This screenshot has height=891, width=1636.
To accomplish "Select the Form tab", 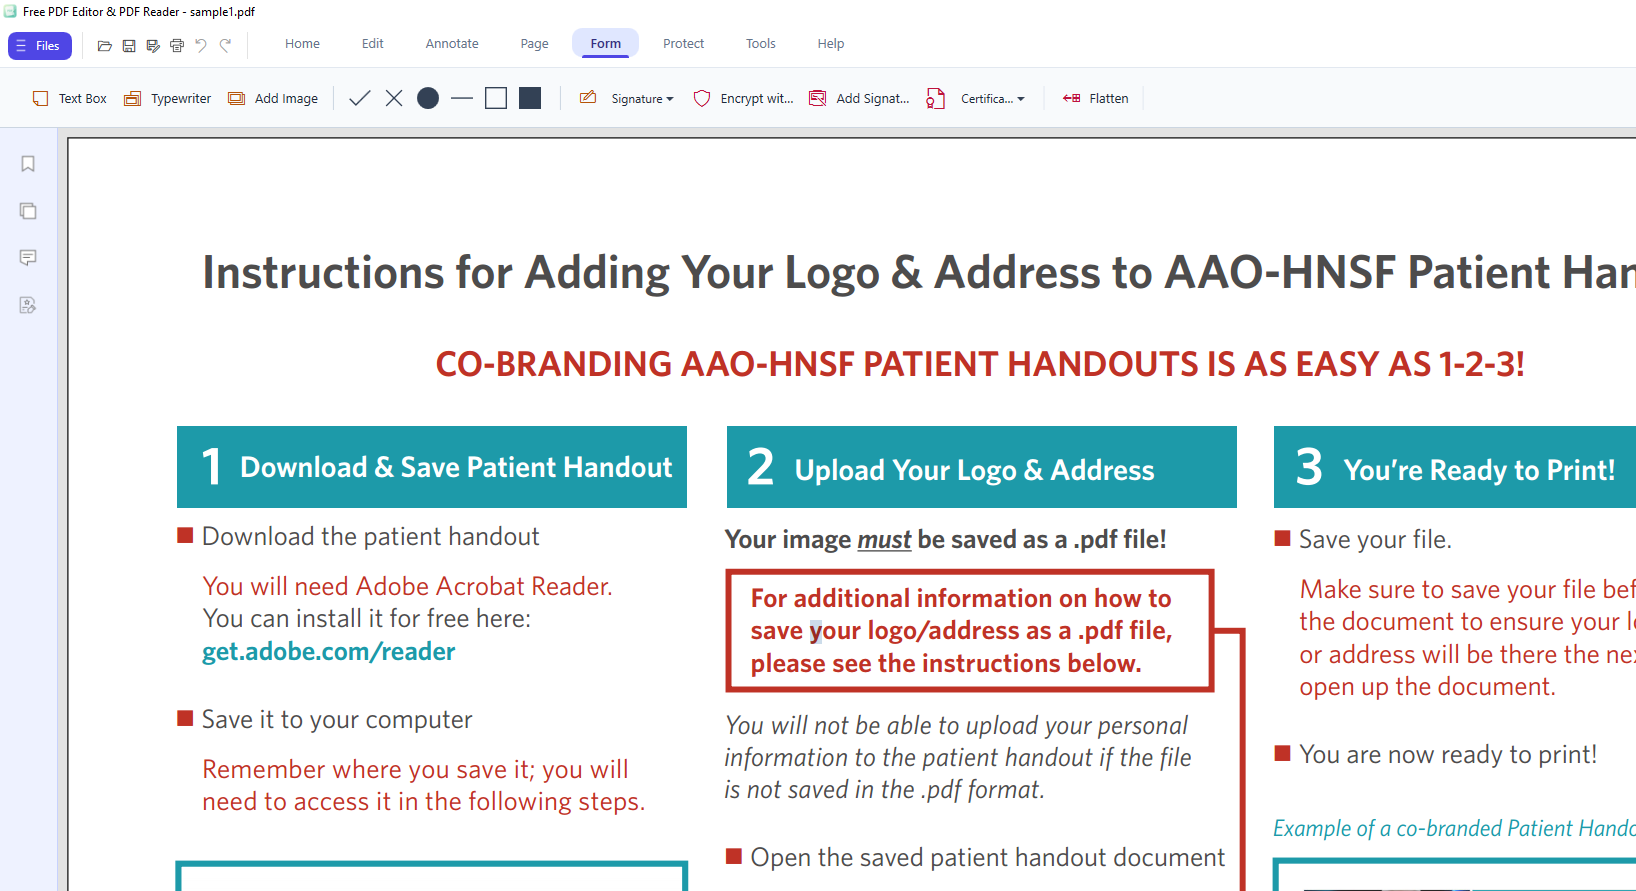I will point(605,44).
